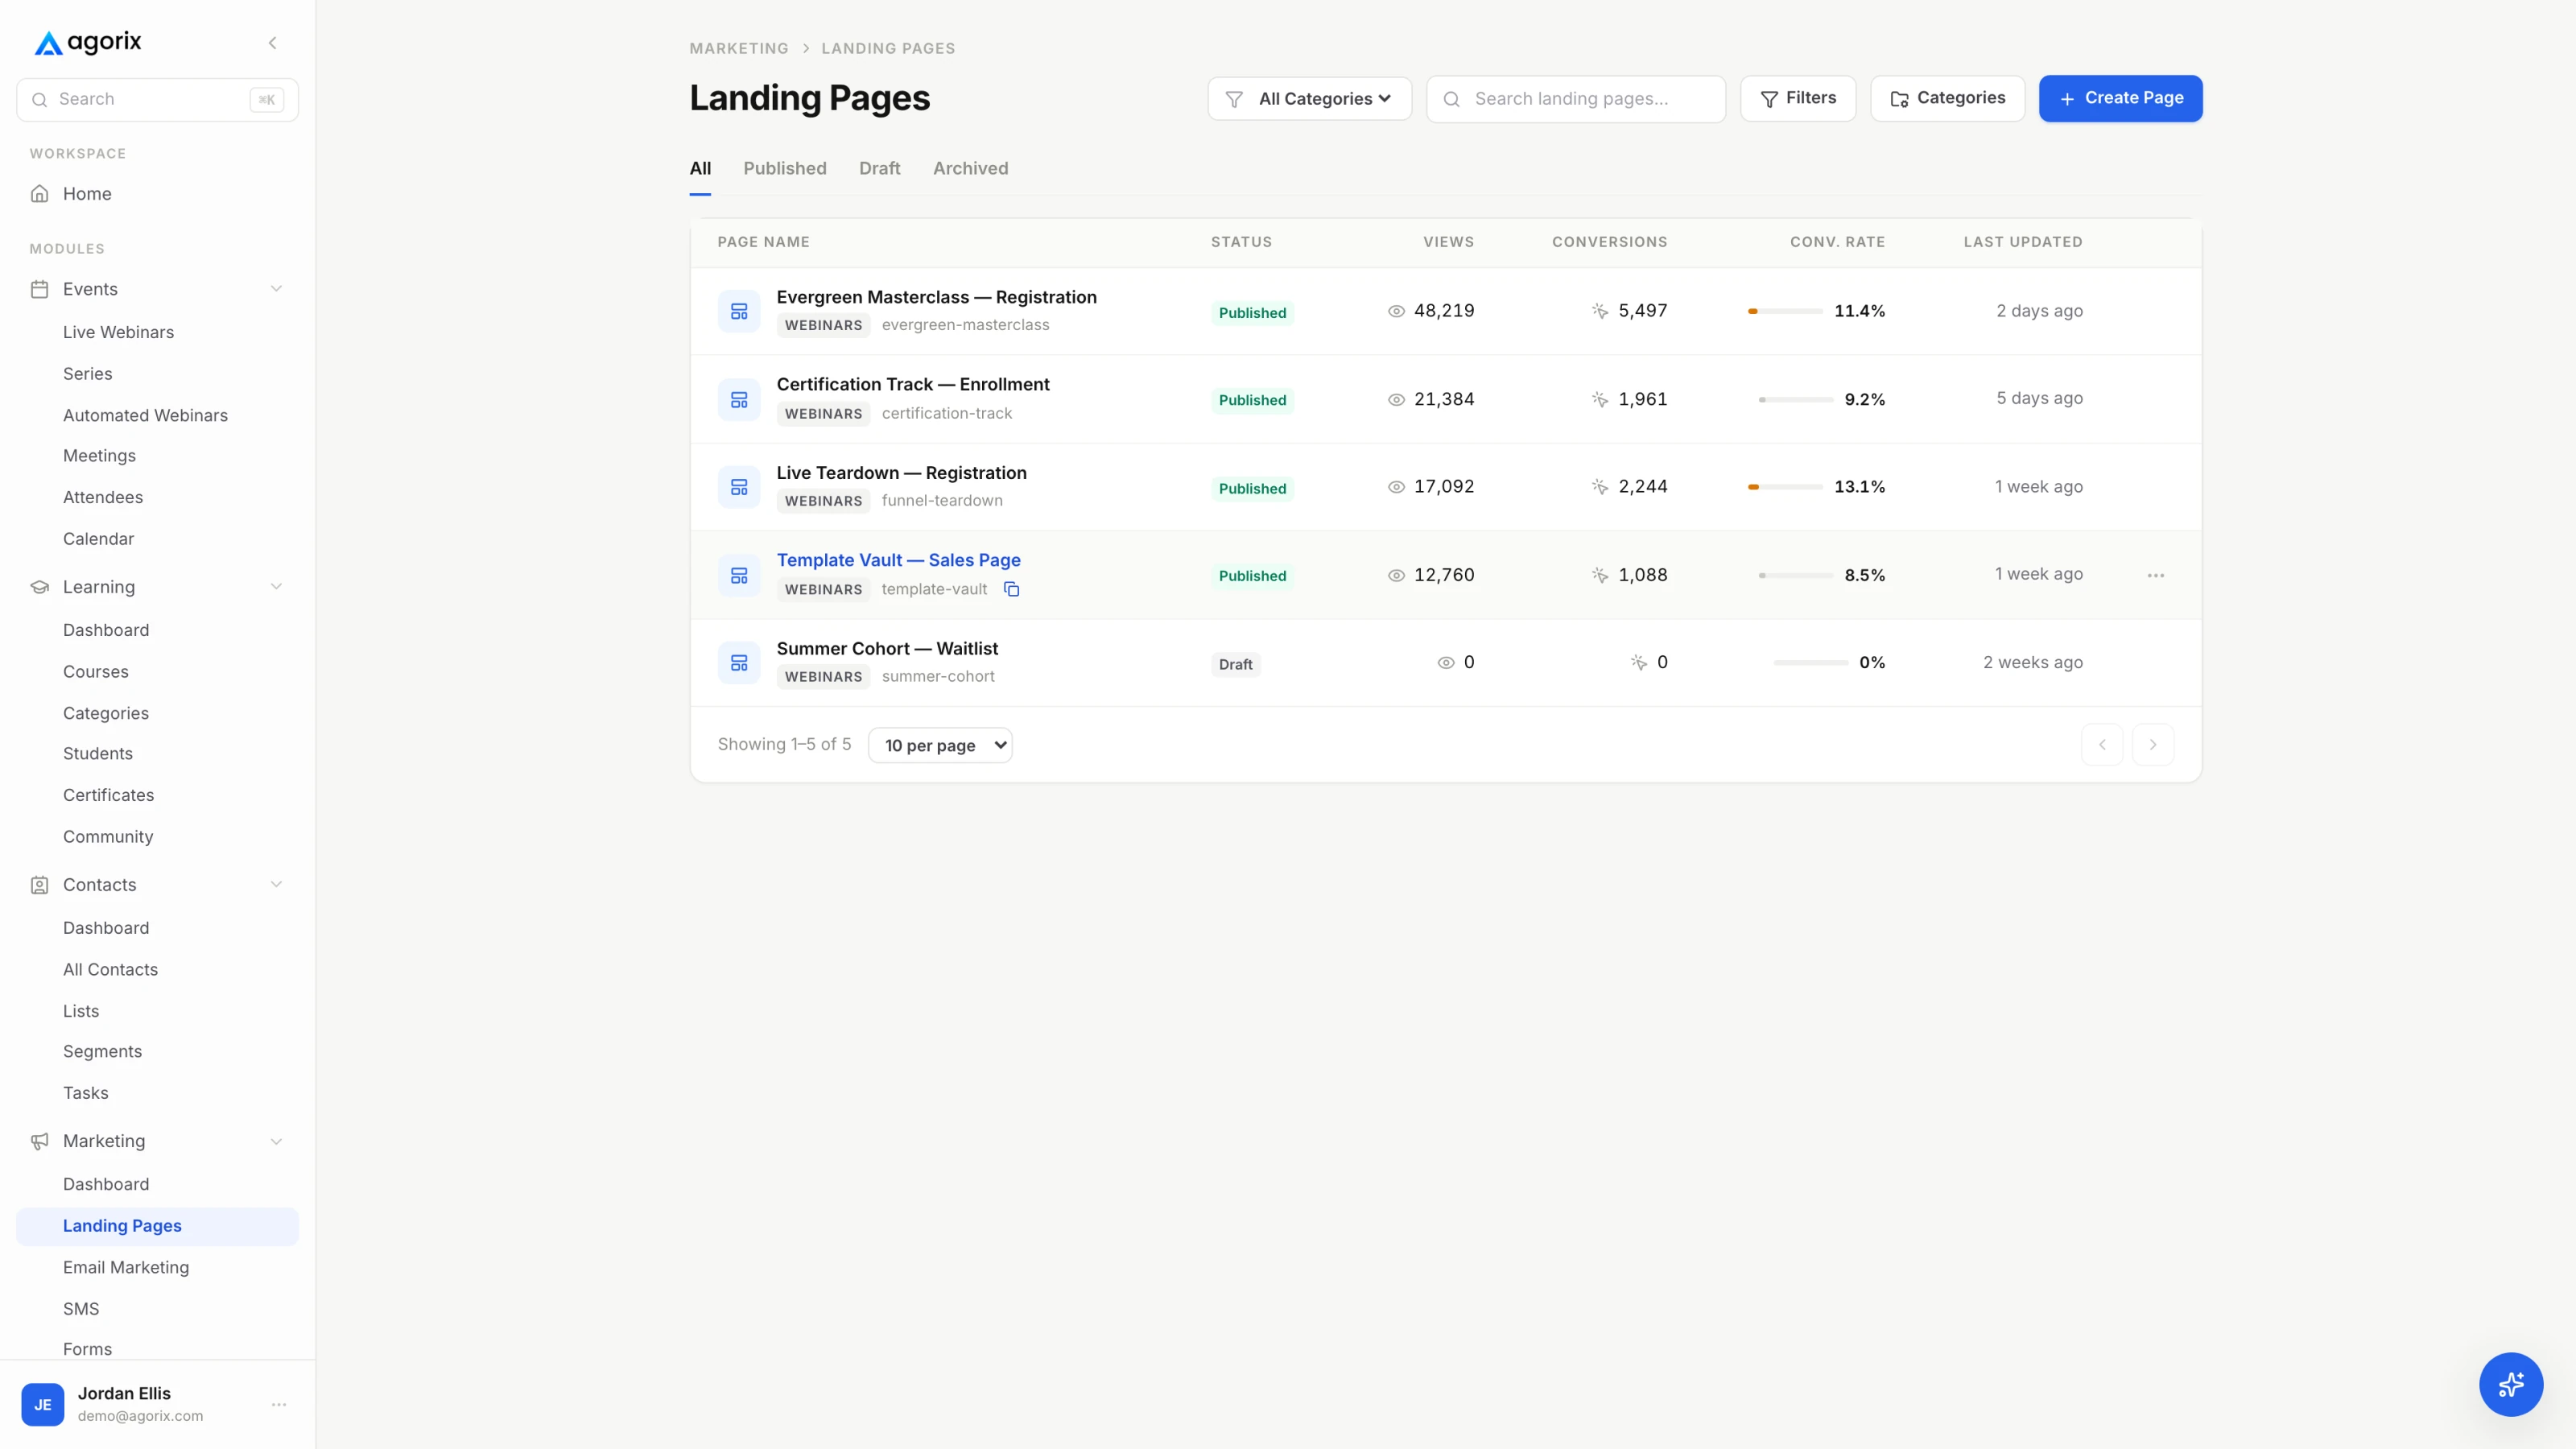Click the Evergreen Masterclass page icon

click(739, 311)
